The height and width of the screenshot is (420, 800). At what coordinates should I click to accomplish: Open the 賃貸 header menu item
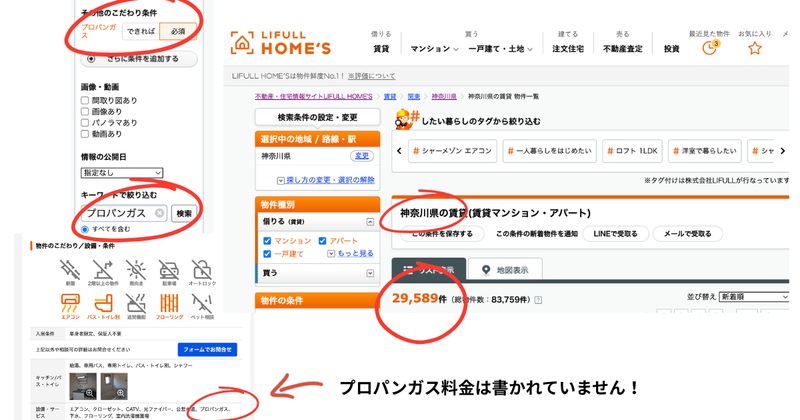[x=381, y=49]
